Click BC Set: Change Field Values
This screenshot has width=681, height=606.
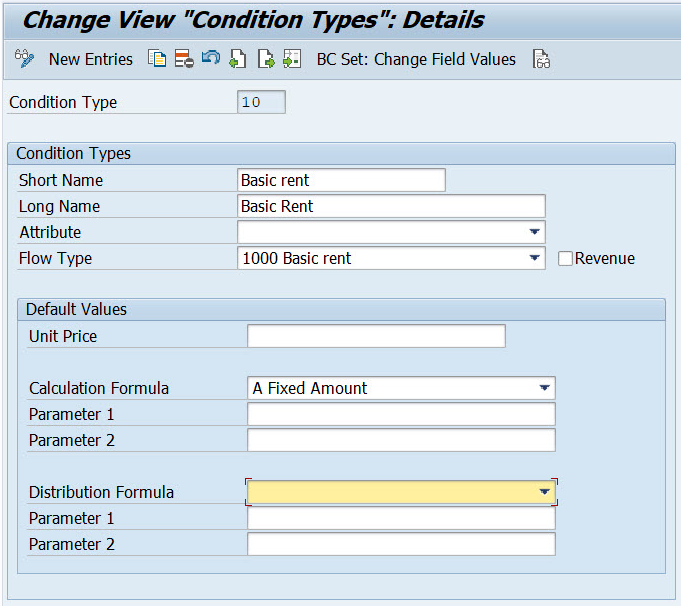tap(416, 59)
